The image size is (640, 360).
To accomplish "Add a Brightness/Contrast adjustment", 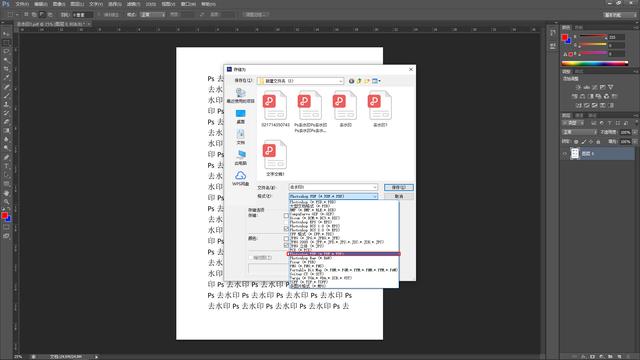I will tap(578, 87).
